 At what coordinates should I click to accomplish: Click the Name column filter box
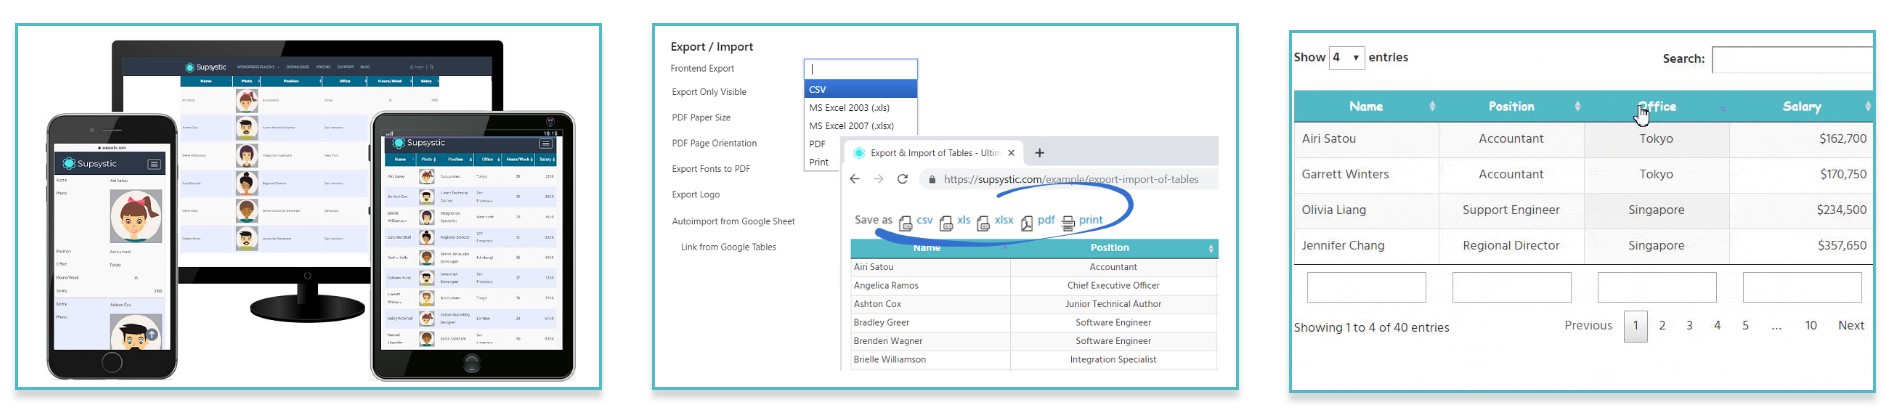click(1366, 288)
